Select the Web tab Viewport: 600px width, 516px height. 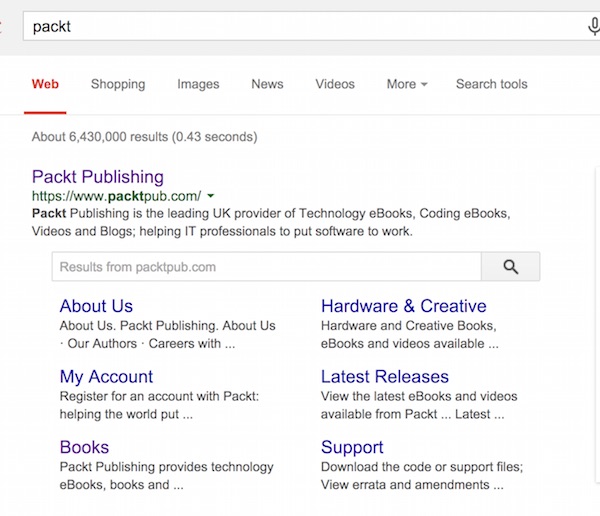coord(45,84)
